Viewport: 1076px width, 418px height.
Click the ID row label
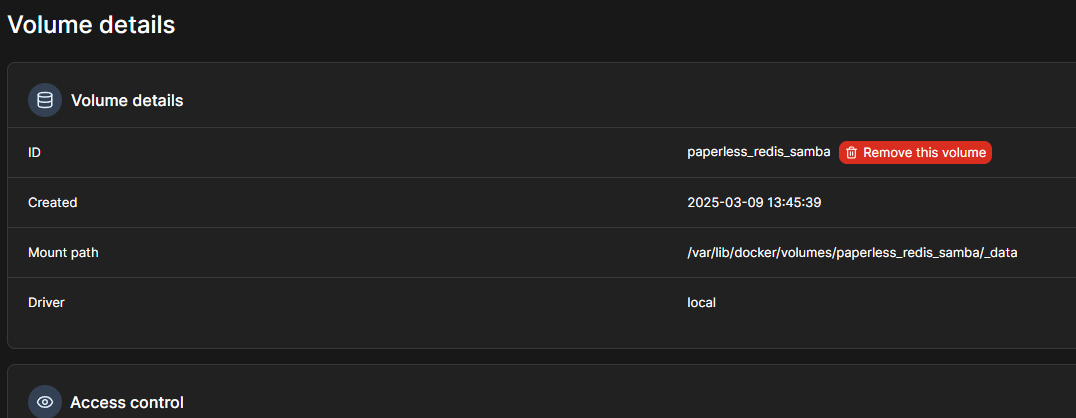pyautogui.click(x=34, y=152)
